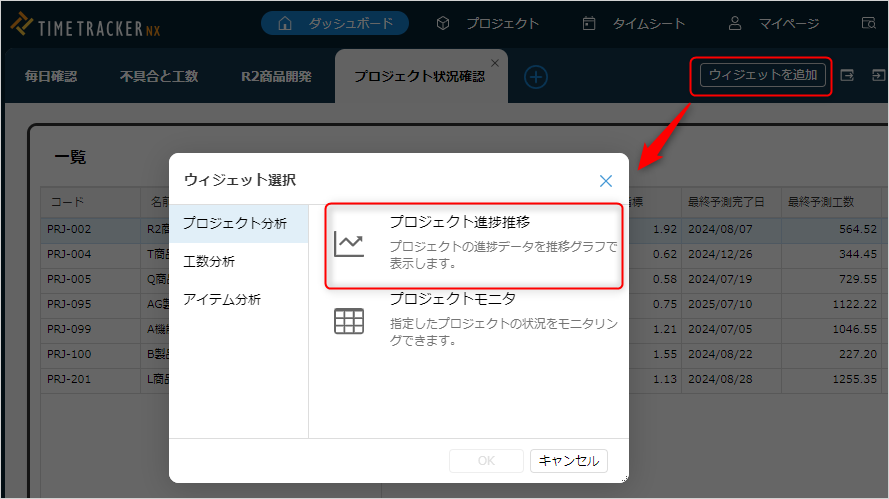This screenshot has width=889, height=499.
Task: Switch to the 不具合と工数 tab
Action: 159,76
